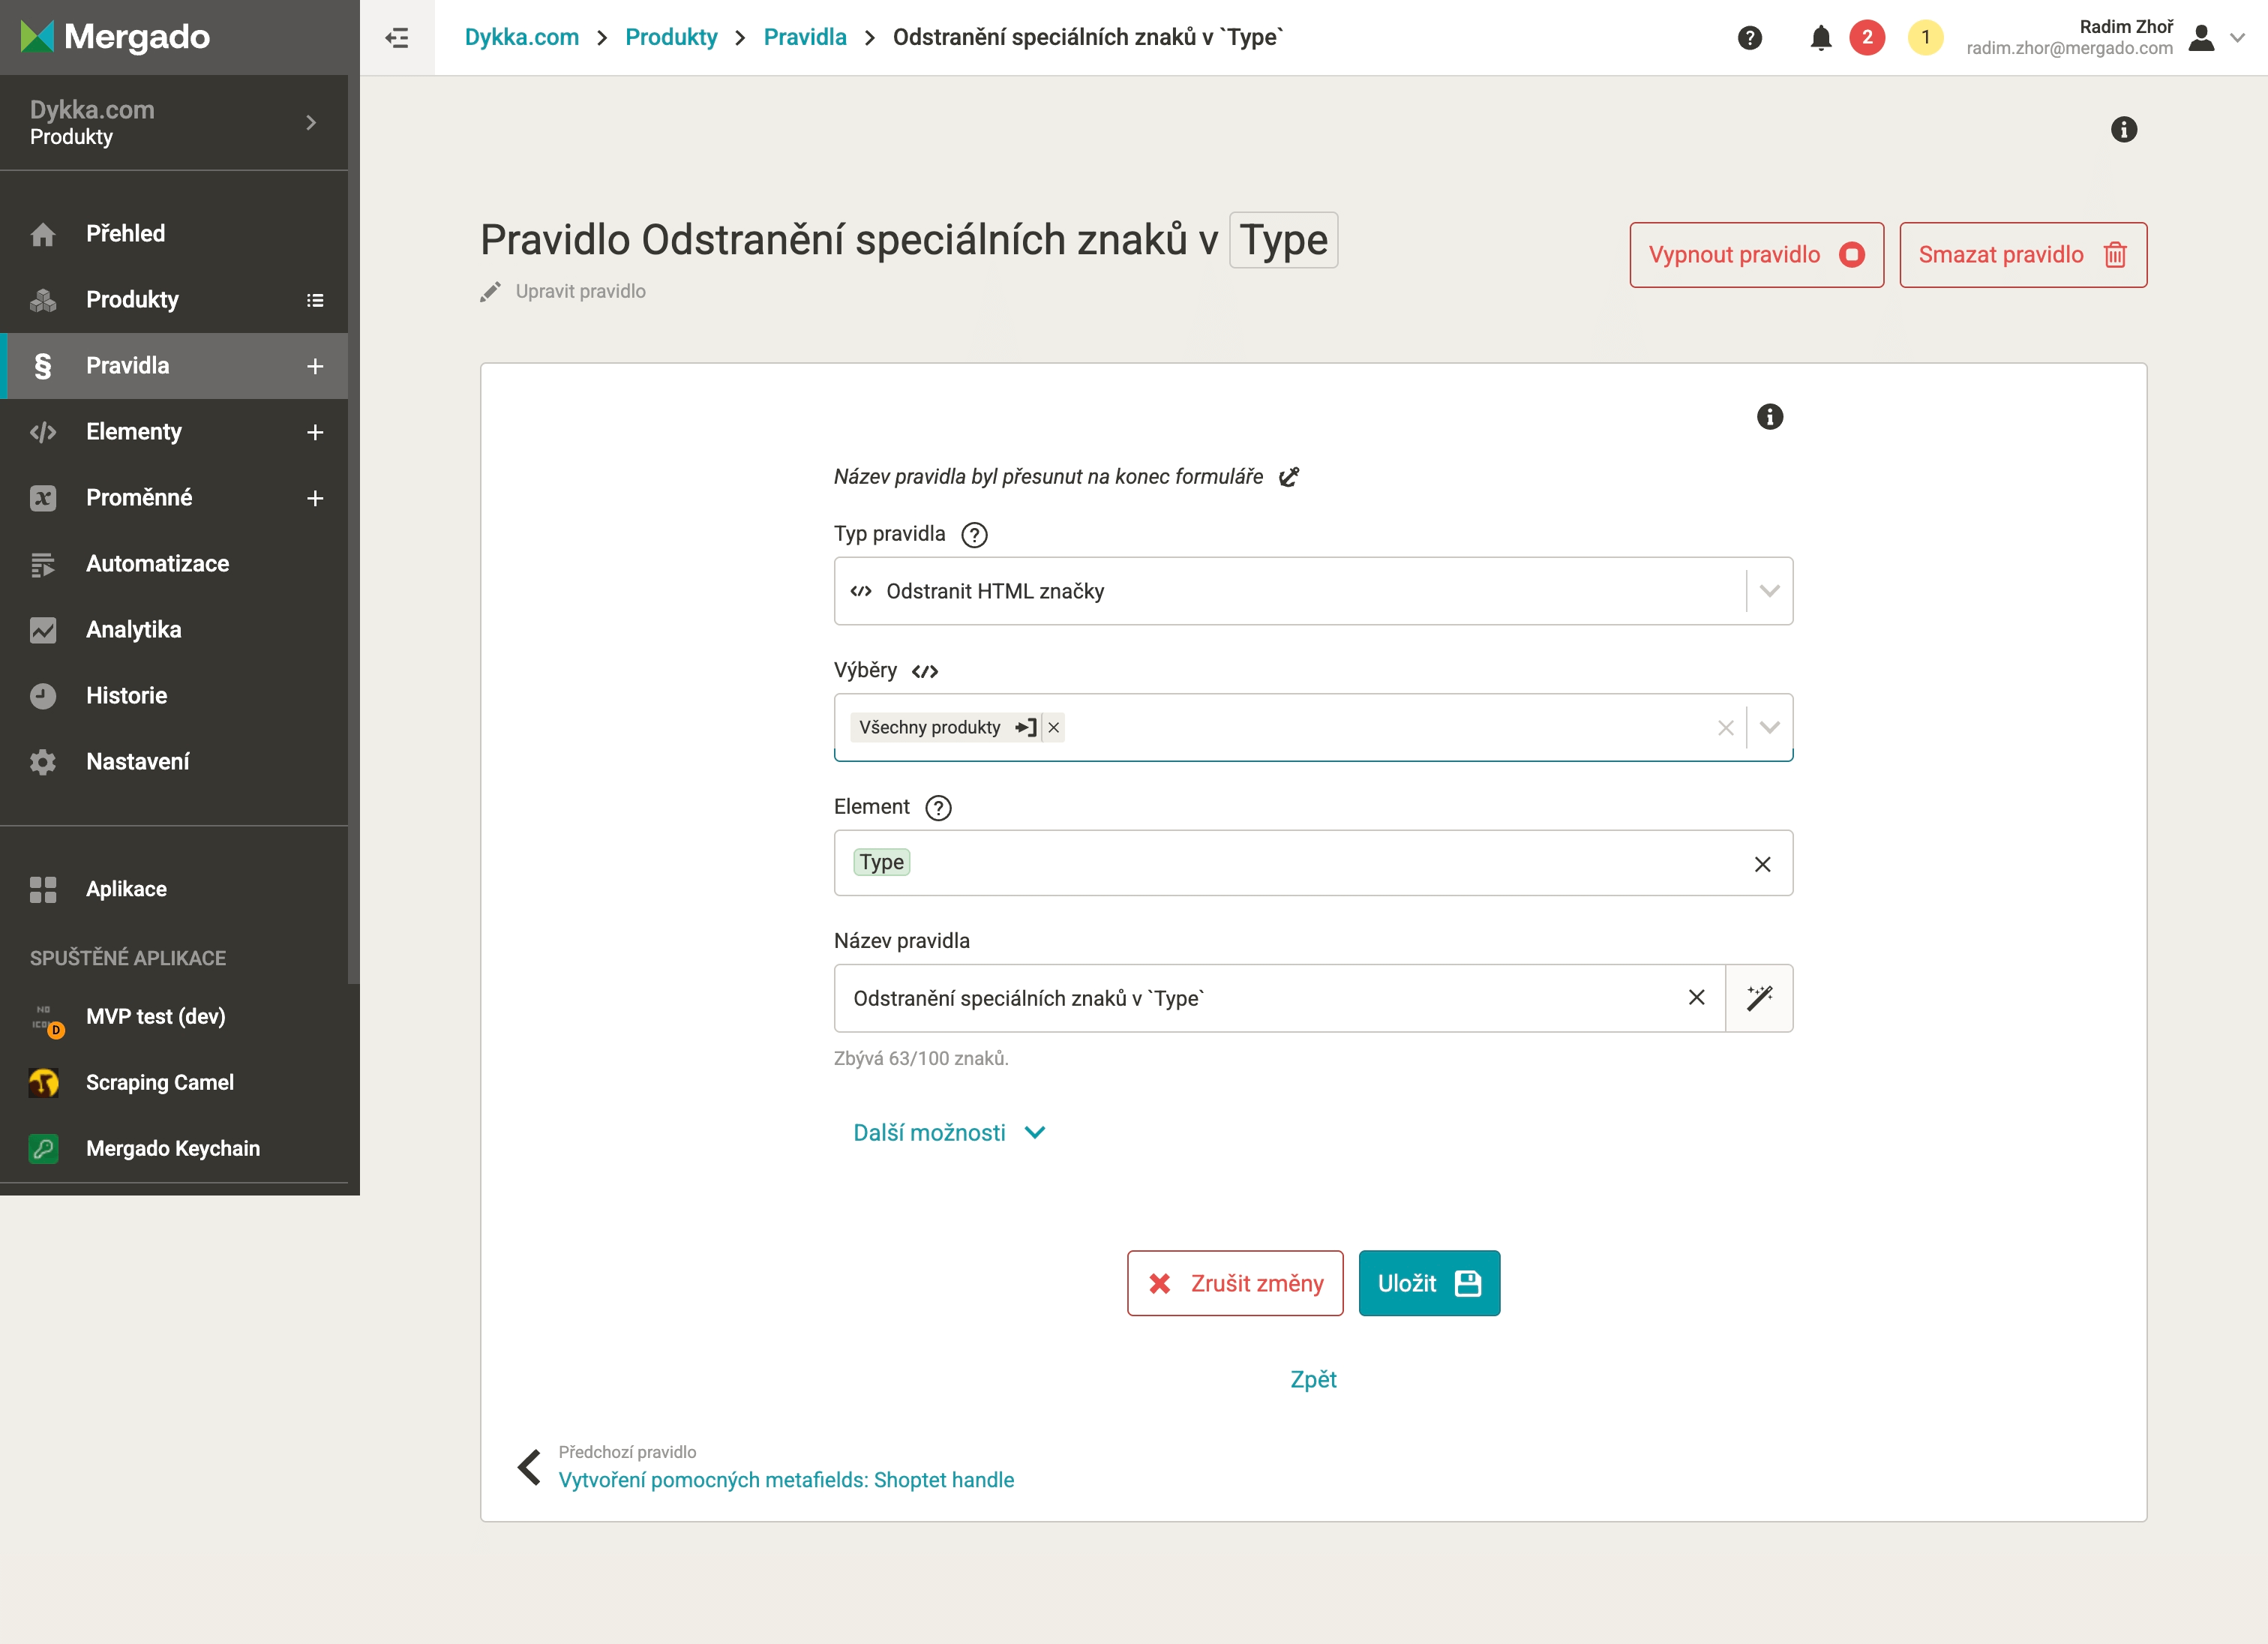Collapse the sidebar with the toggle icon
Viewport: 2268px width, 1644px height.
click(397, 38)
